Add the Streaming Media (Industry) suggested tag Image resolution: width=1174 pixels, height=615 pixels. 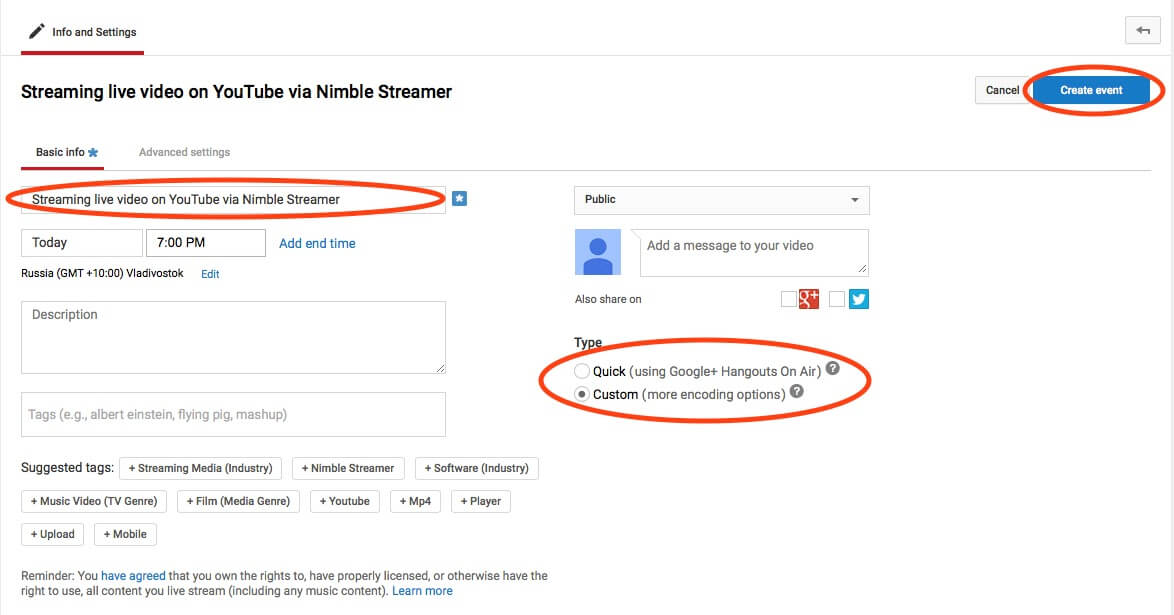pos(201,468)
